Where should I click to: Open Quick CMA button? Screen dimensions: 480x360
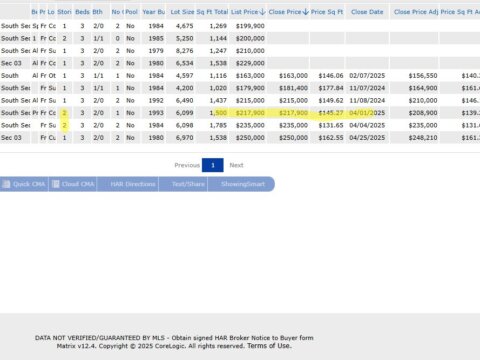click(x=24, y=184)
